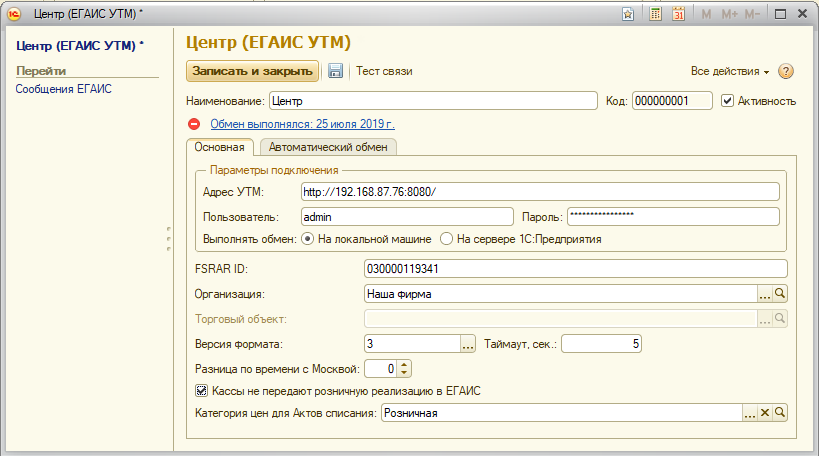Maximize the Центр (ЕГАИС УТМ) window
Image resolution: width=819 pixels, height=456 pixels.
pyautogui.click(x=780, y=14)
